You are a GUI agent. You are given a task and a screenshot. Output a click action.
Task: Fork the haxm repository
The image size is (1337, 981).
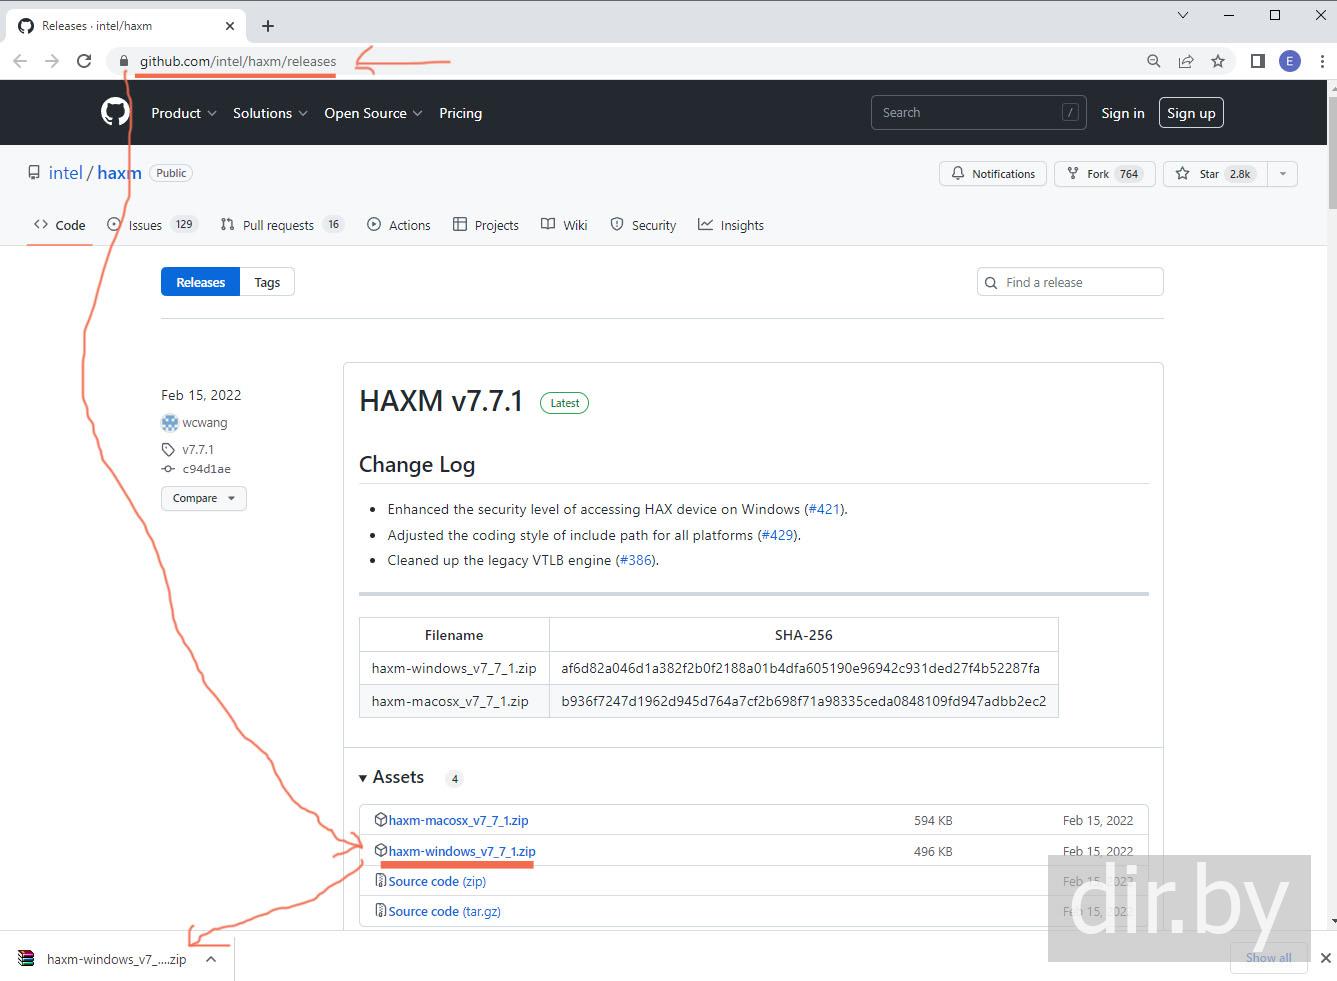[1104, 174]
